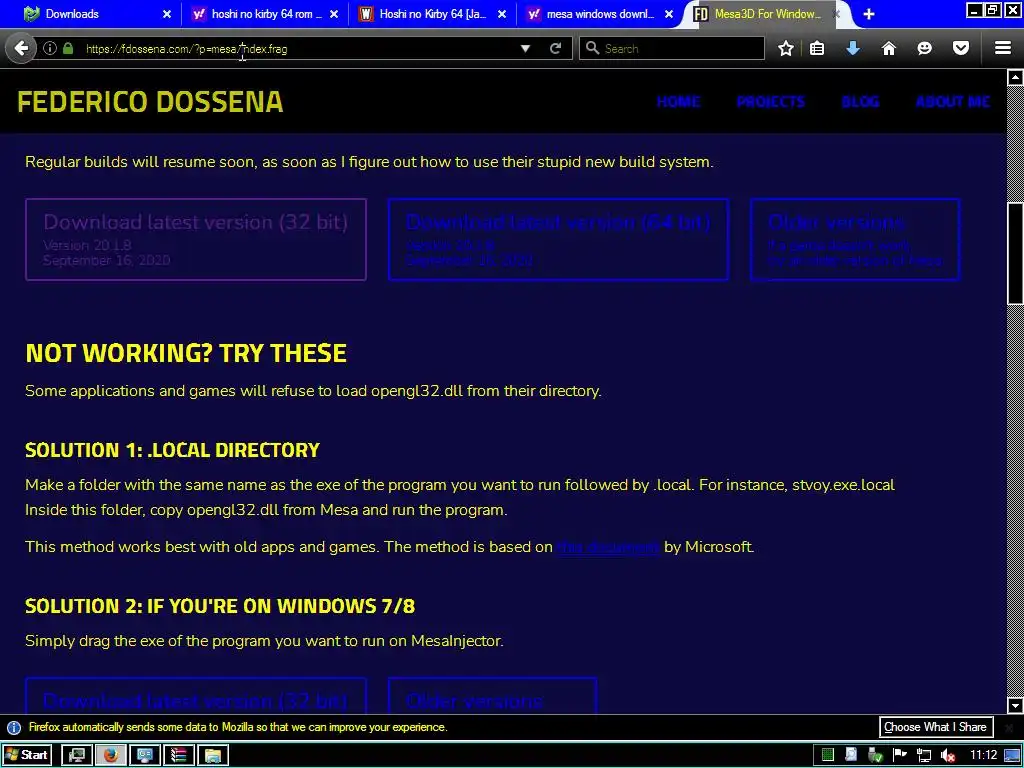Bookmark this page with the star icon
This screenshot has width=1024, height=768.
pyautogui.click(x=786, y=48)
